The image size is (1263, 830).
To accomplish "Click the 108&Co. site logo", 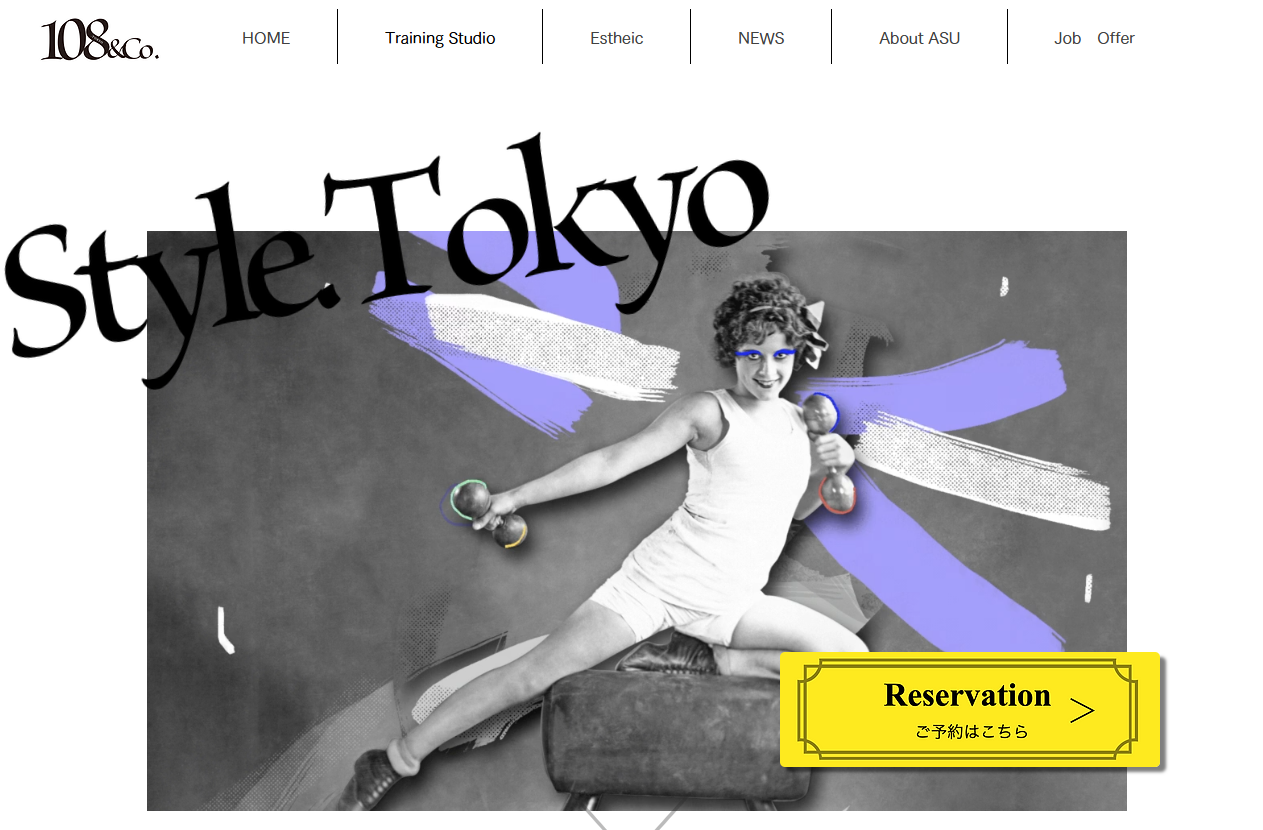I will point(100,40).
